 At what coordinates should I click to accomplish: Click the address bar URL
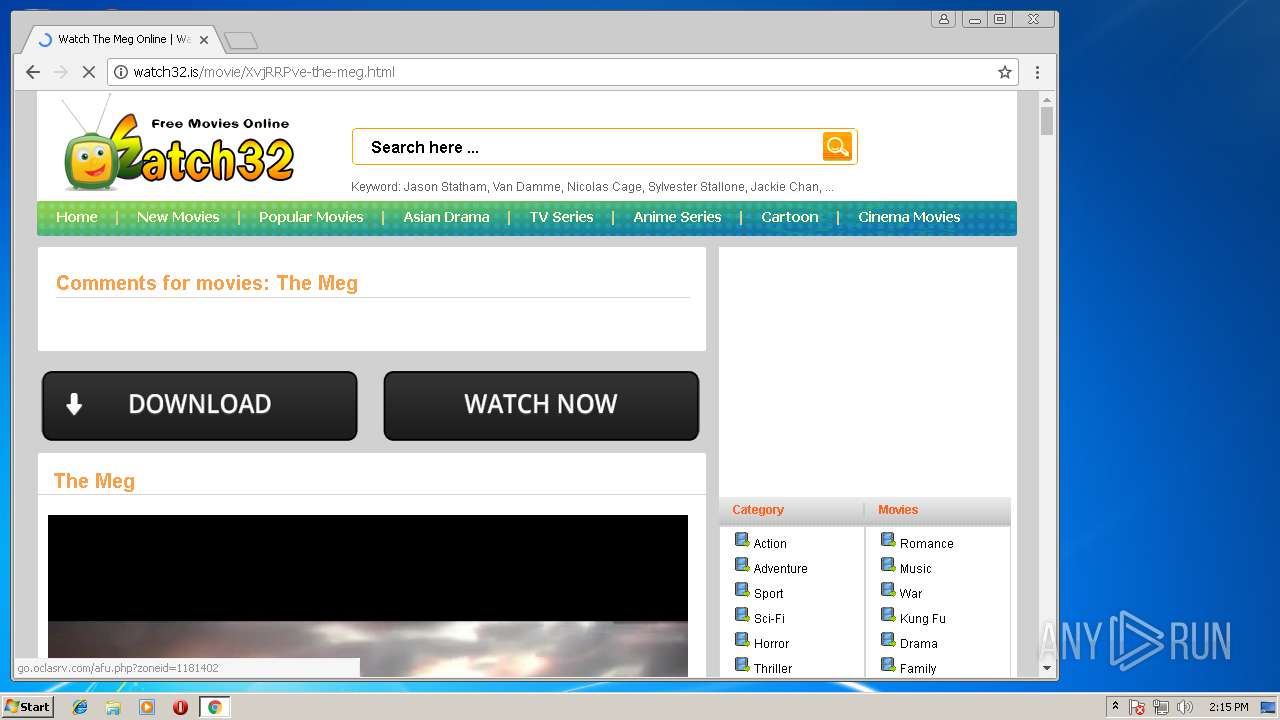(264, 72)
